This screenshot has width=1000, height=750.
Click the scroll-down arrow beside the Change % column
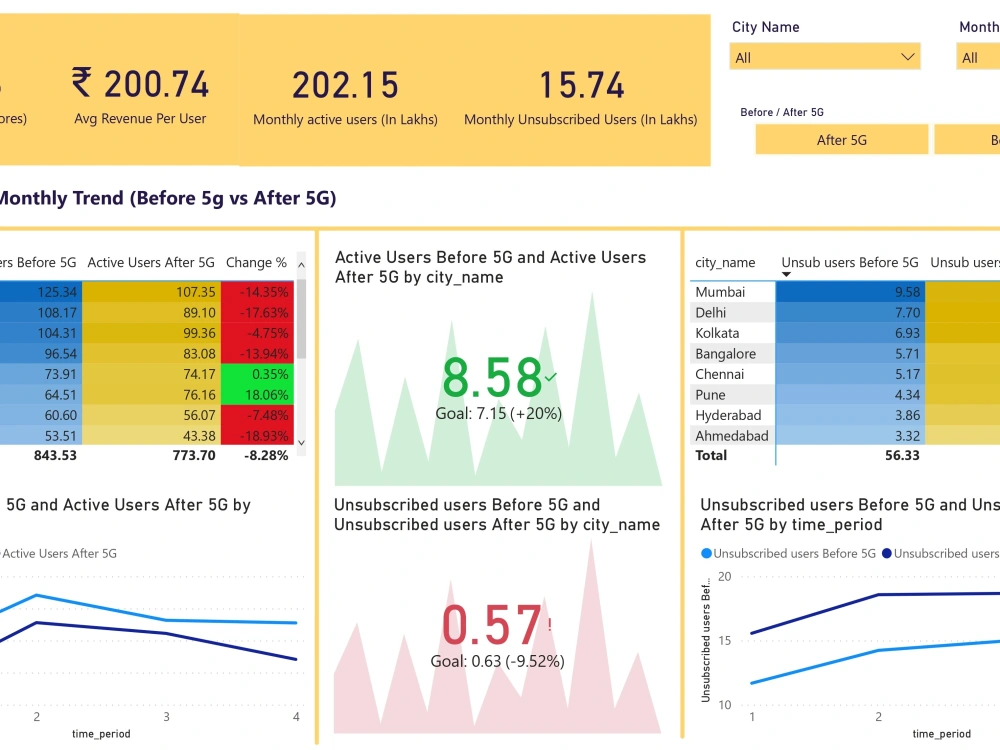coord(301,441)
